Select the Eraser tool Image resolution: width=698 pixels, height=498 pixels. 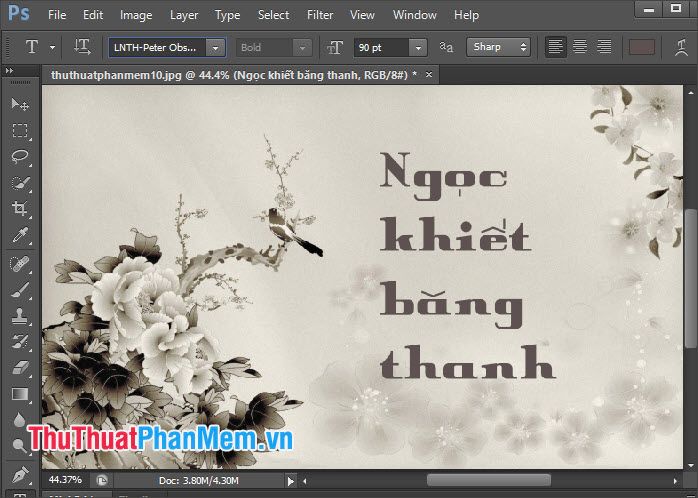point(20,368)
